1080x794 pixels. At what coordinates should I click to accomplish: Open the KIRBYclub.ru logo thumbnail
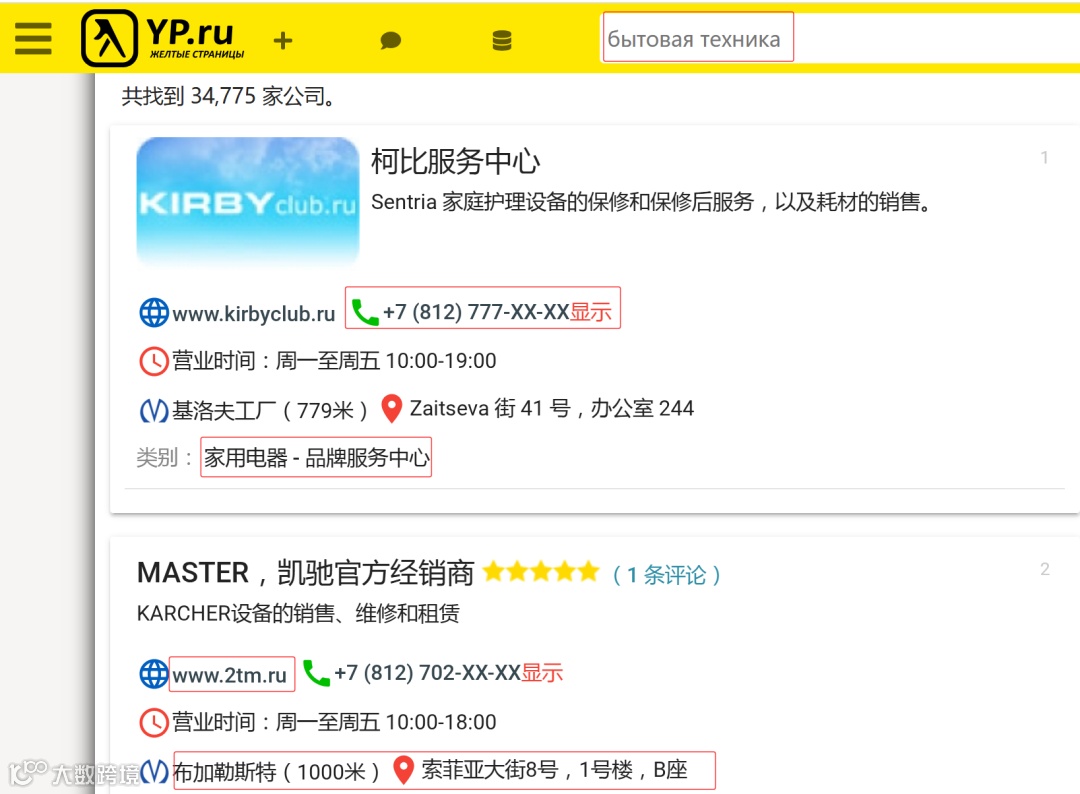pos(248,200)
